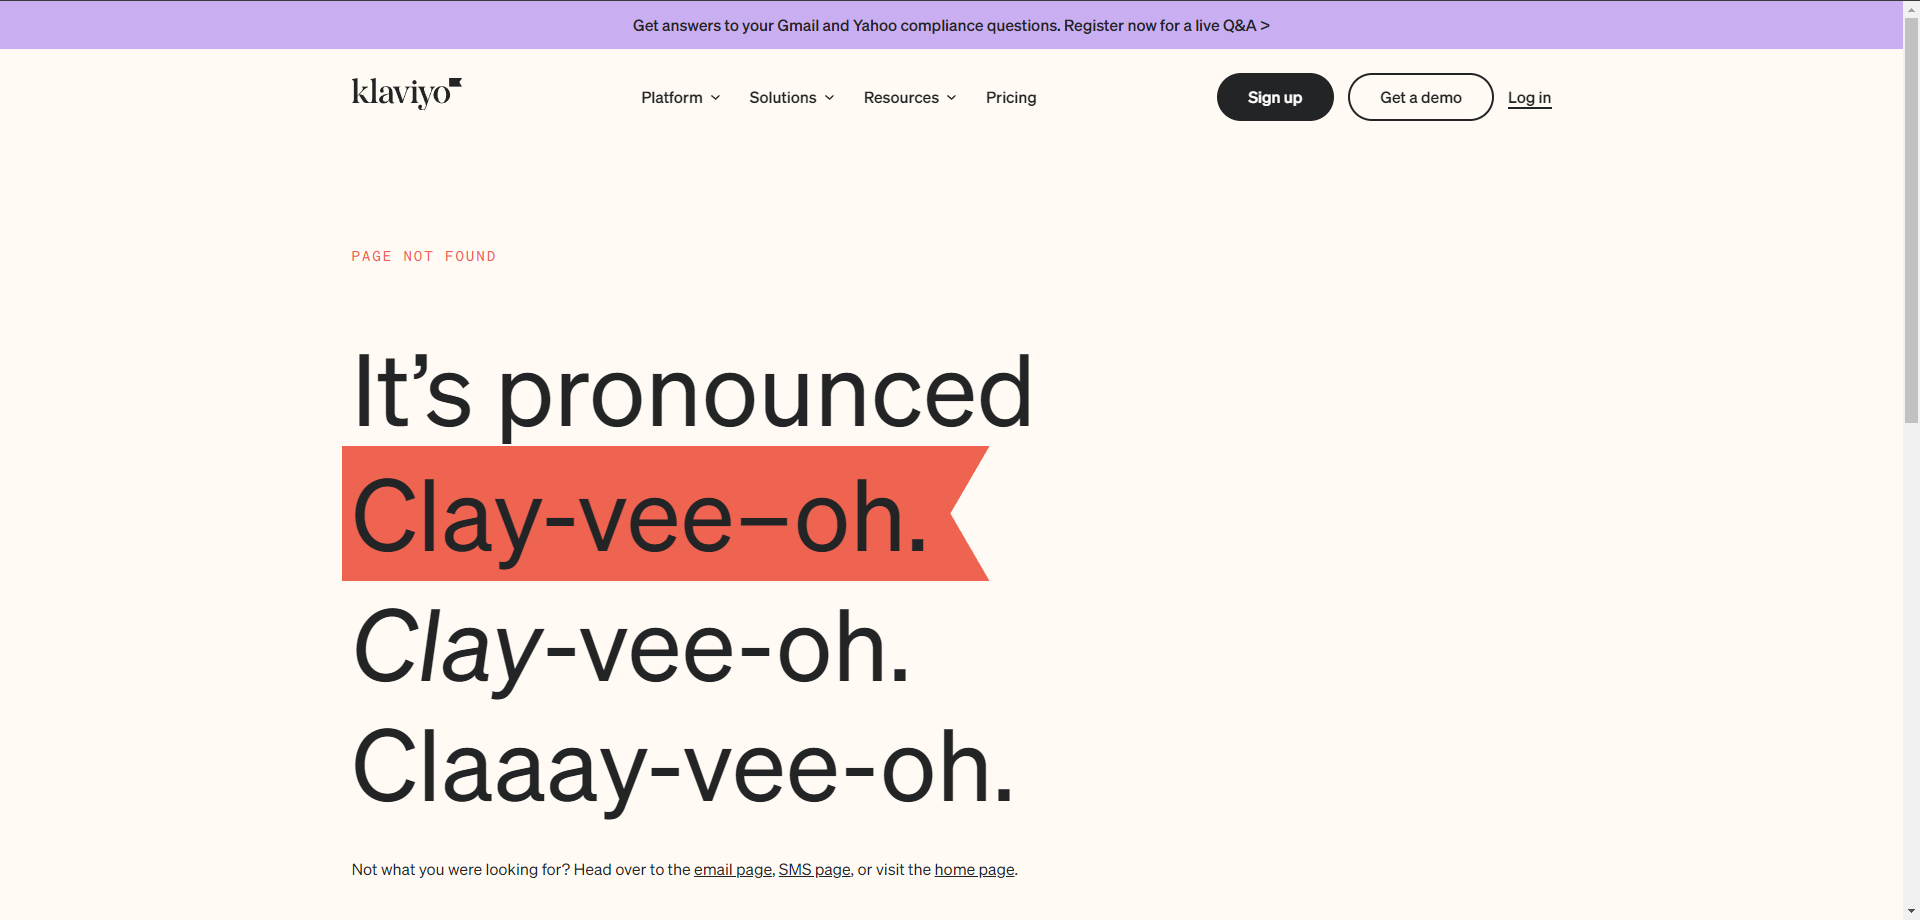Click the scroll up arrow on the scrollbar
1920x920 pixels.
click(x=1911, y=8)
